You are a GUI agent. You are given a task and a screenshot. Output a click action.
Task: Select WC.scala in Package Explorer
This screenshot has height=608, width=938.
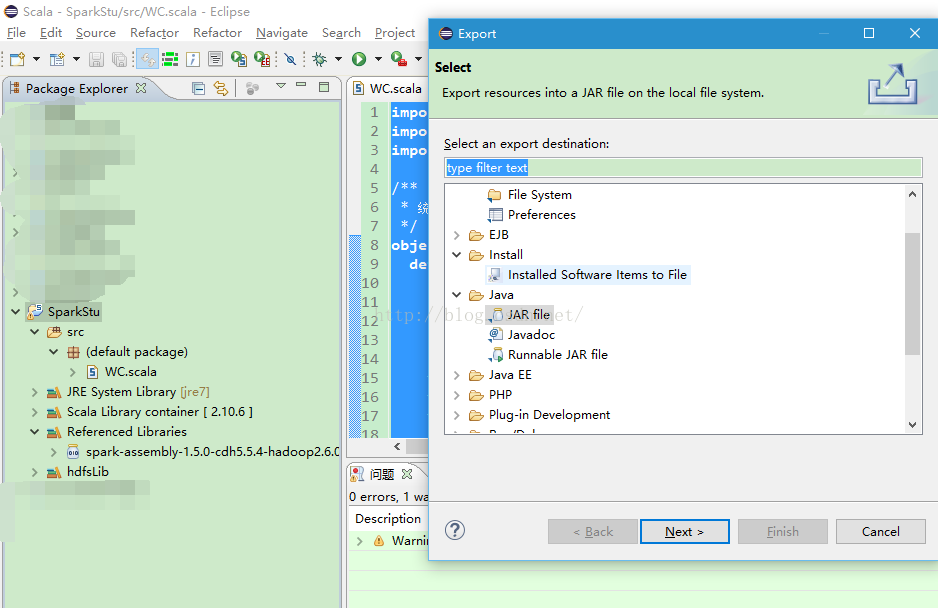pos(130,372)
